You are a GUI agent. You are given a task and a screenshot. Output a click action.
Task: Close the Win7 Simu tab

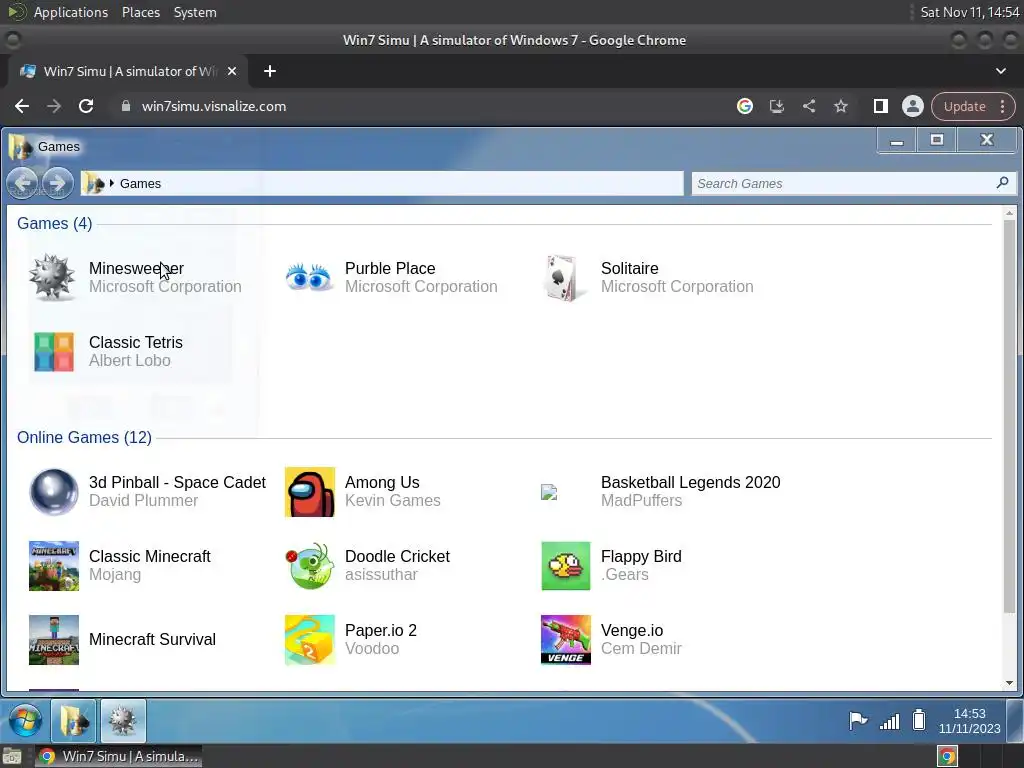(x=232, y=71)
